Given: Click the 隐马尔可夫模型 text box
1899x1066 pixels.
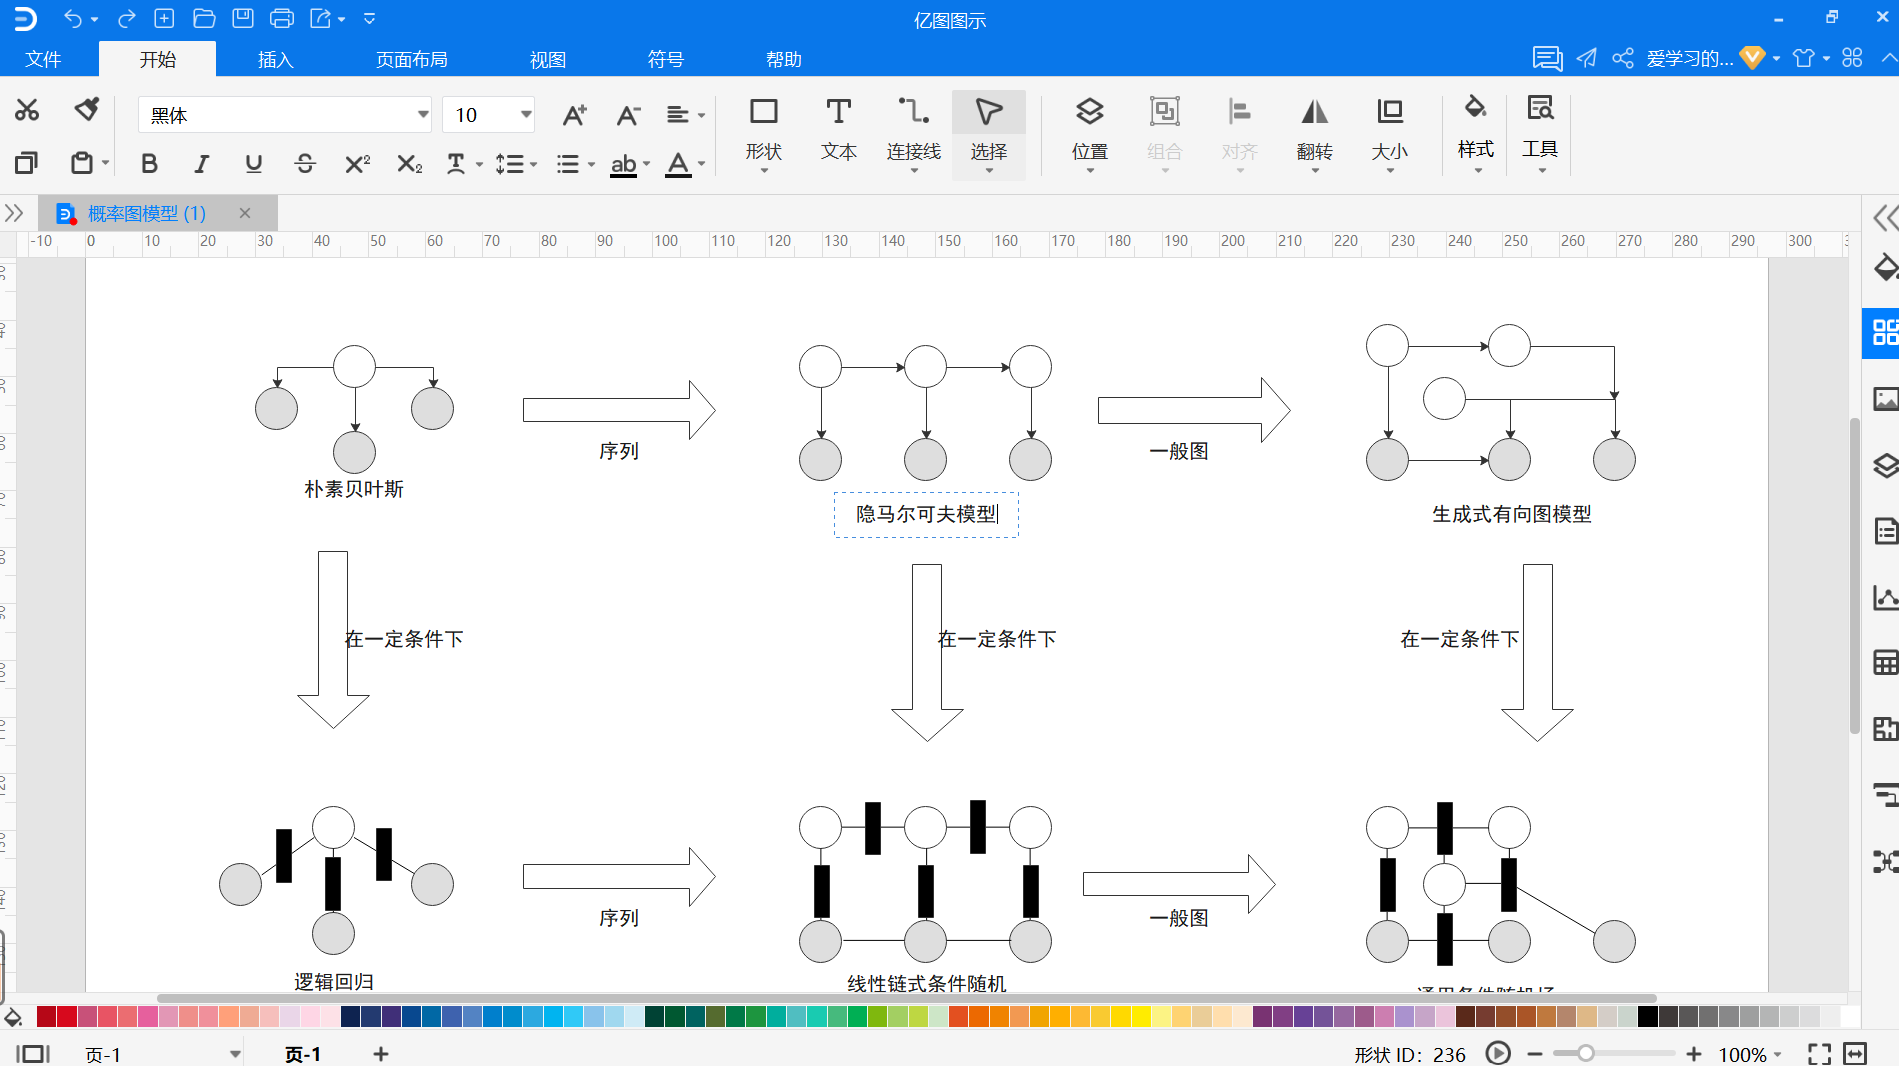Looking at the screenshot, I should [x=926, y=514].
